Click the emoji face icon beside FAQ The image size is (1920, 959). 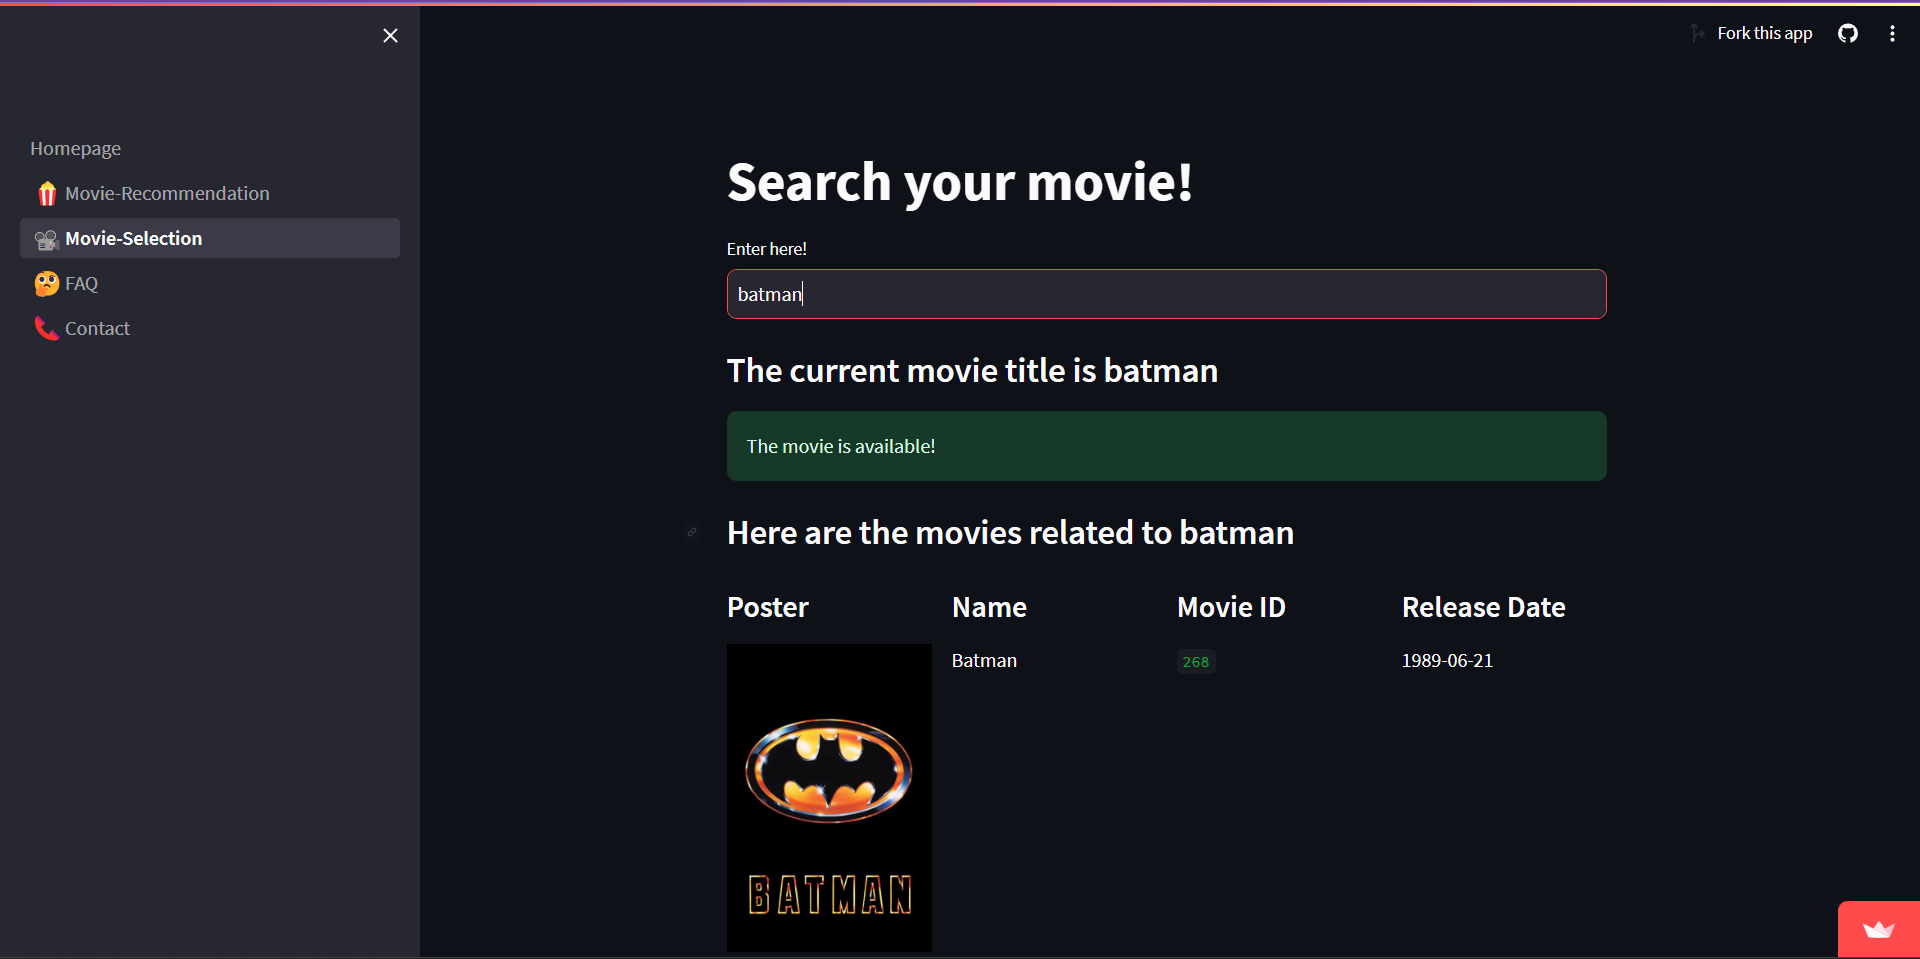[46, 284]
